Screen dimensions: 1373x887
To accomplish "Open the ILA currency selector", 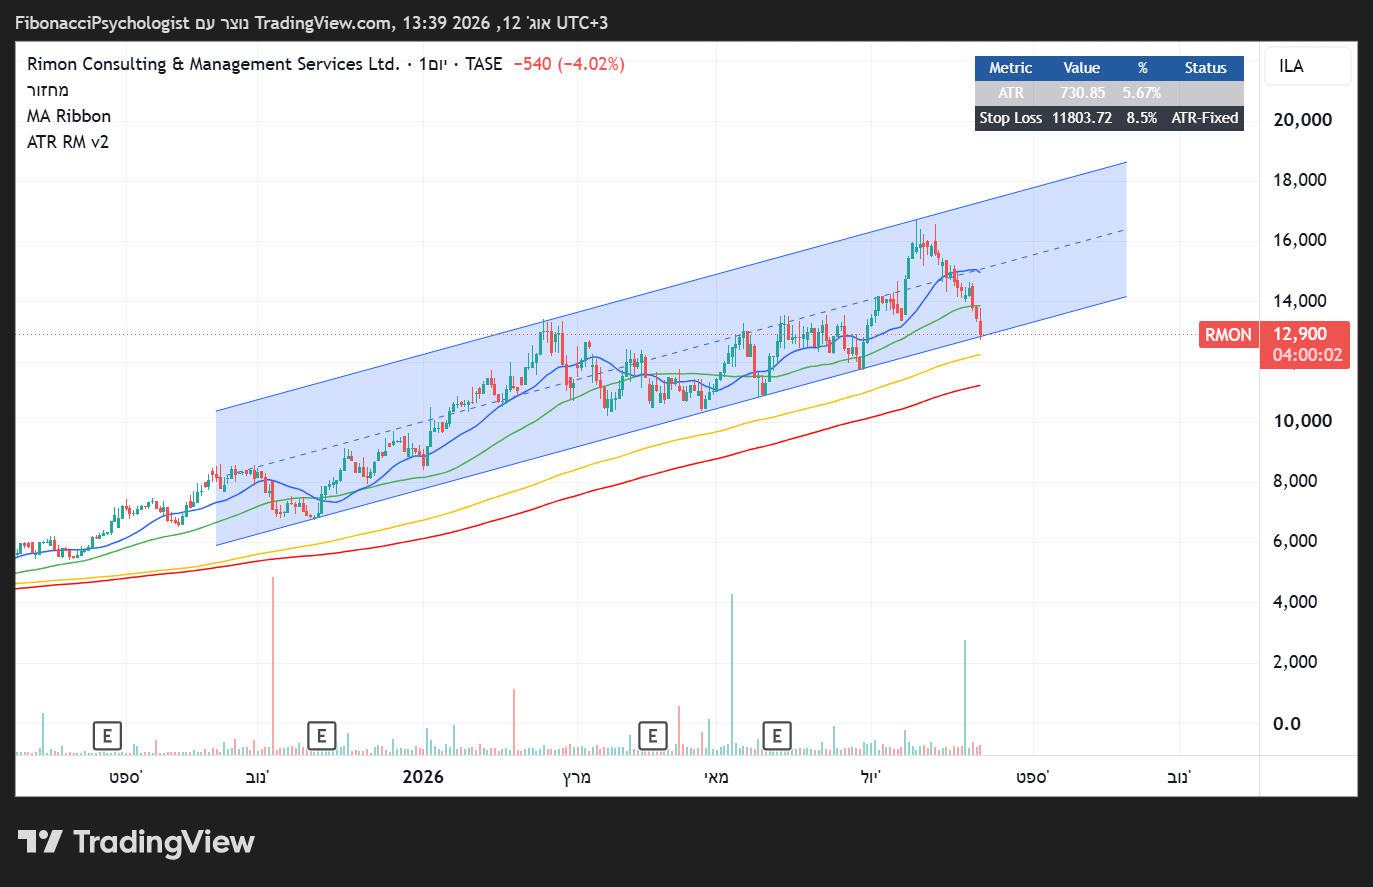I will 1308,66.
